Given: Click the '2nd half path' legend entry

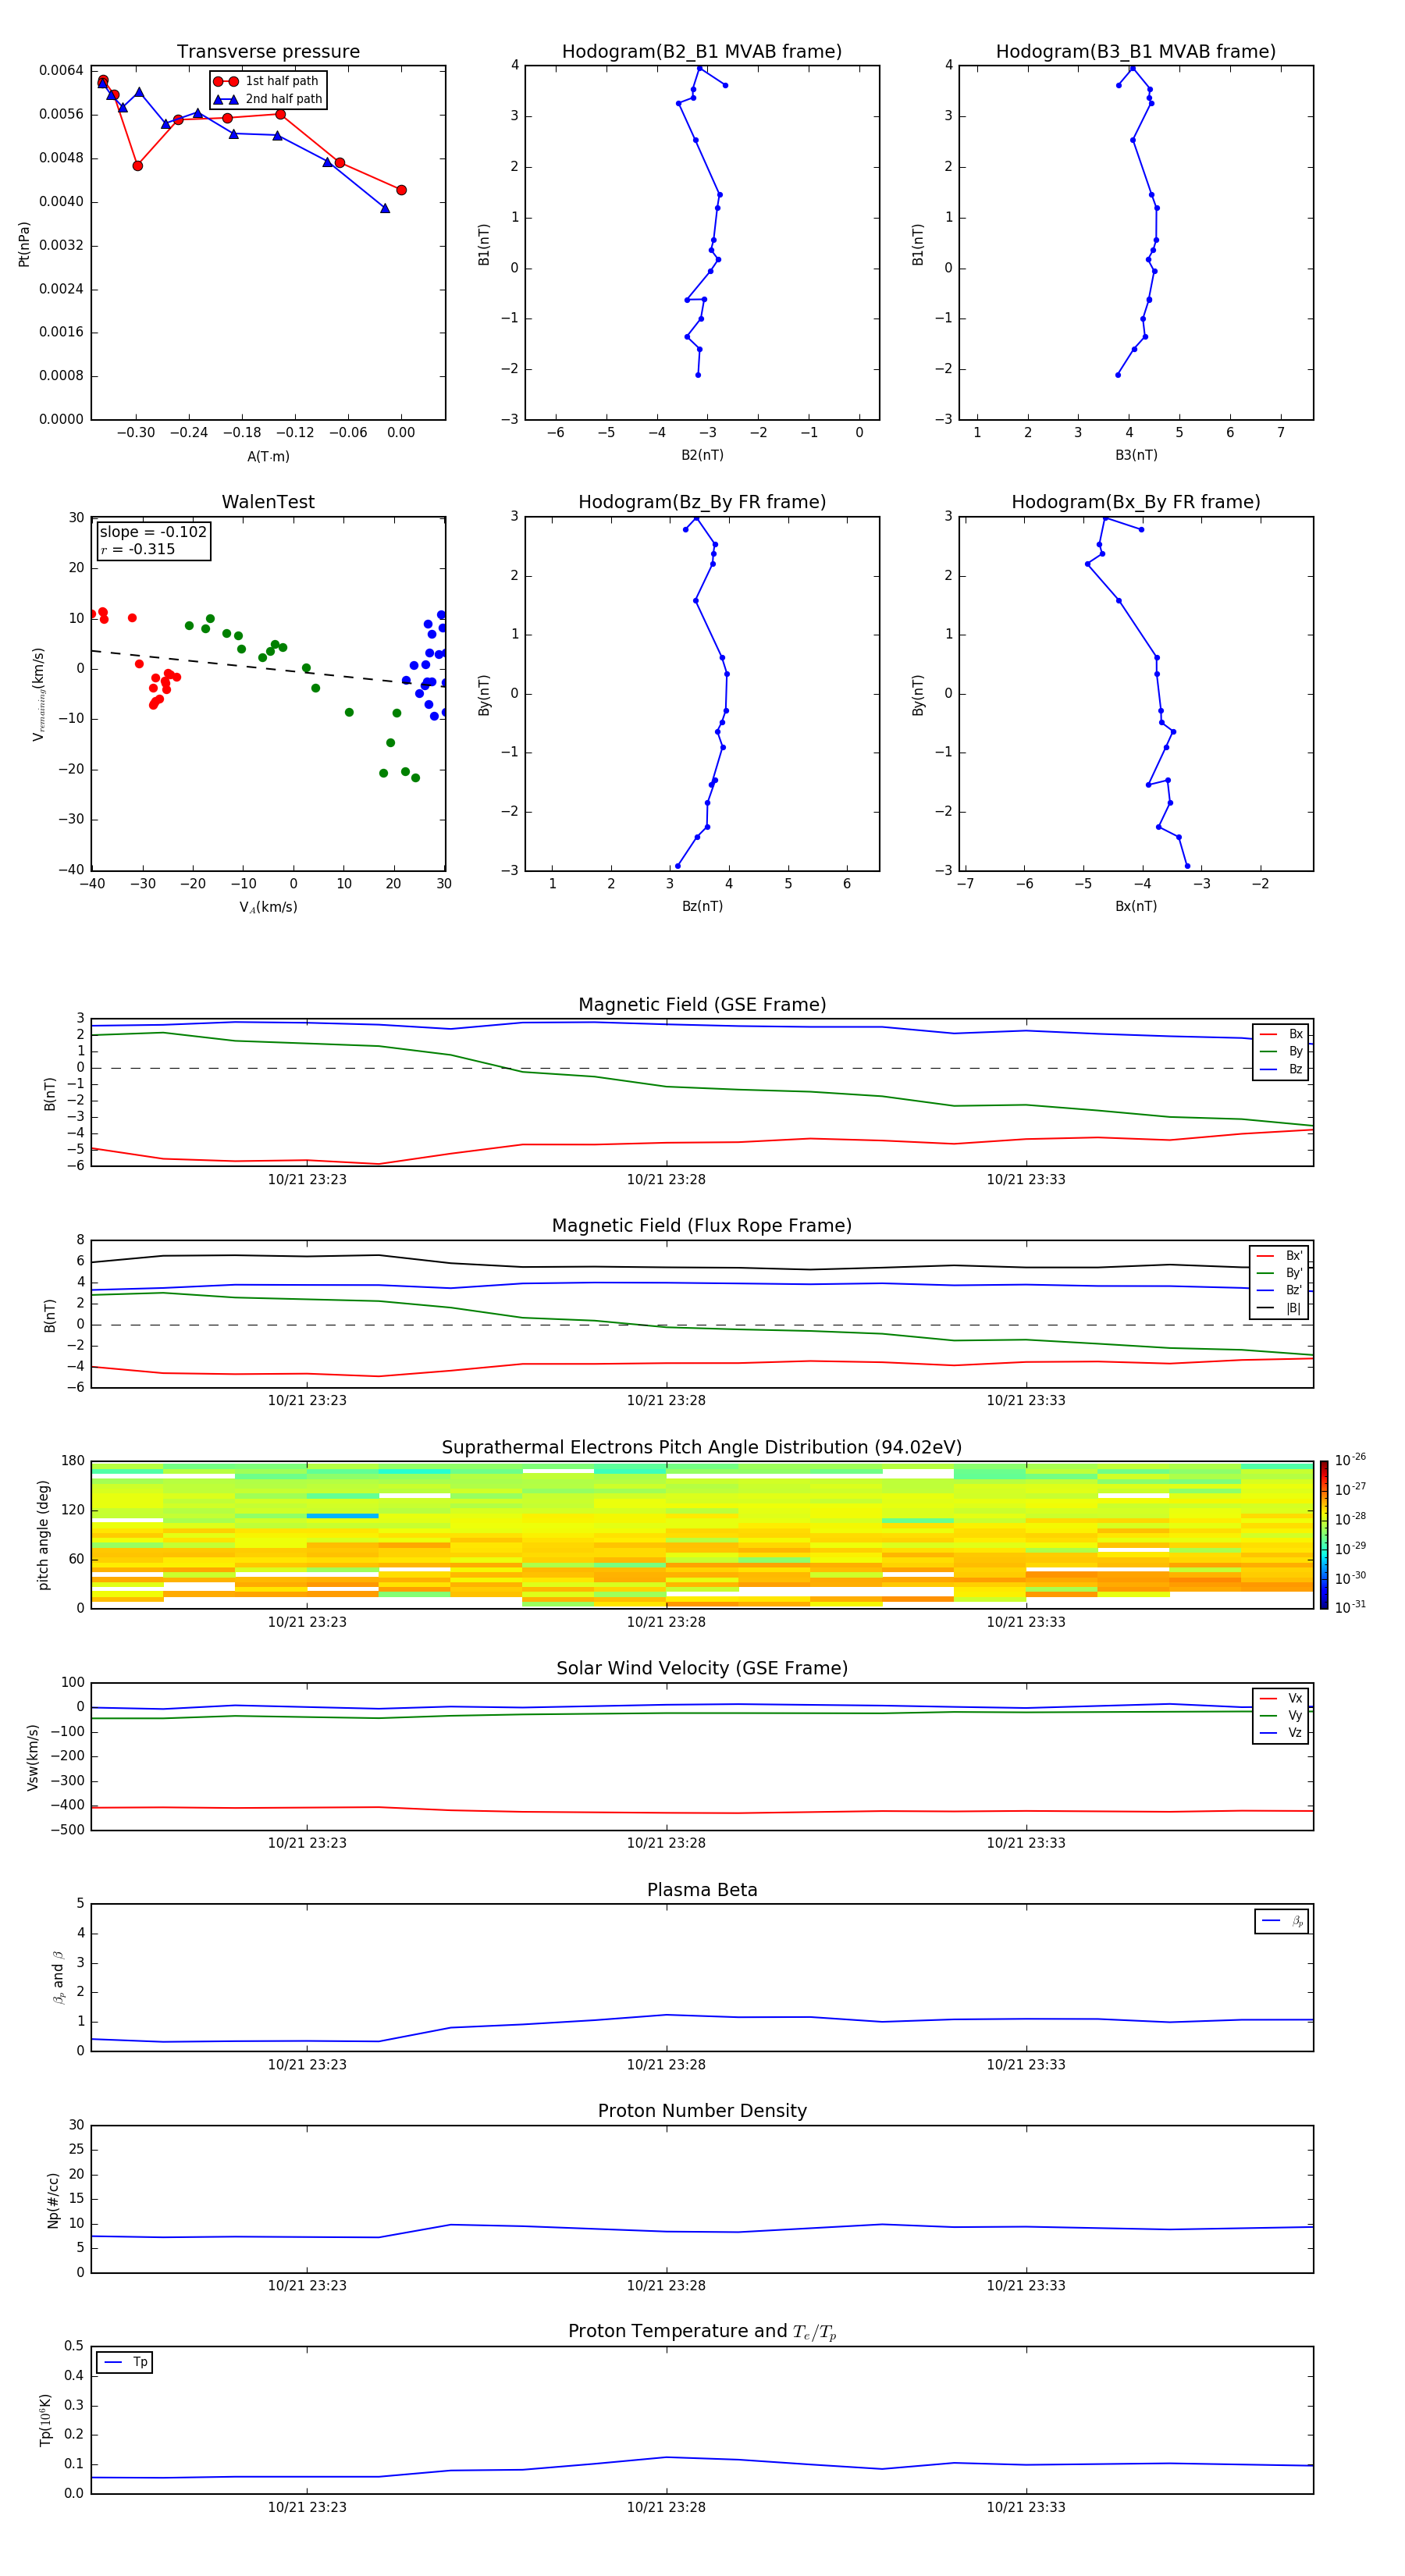Looking at the screenshot, I should pyautogui.click(x=268, y=99).
